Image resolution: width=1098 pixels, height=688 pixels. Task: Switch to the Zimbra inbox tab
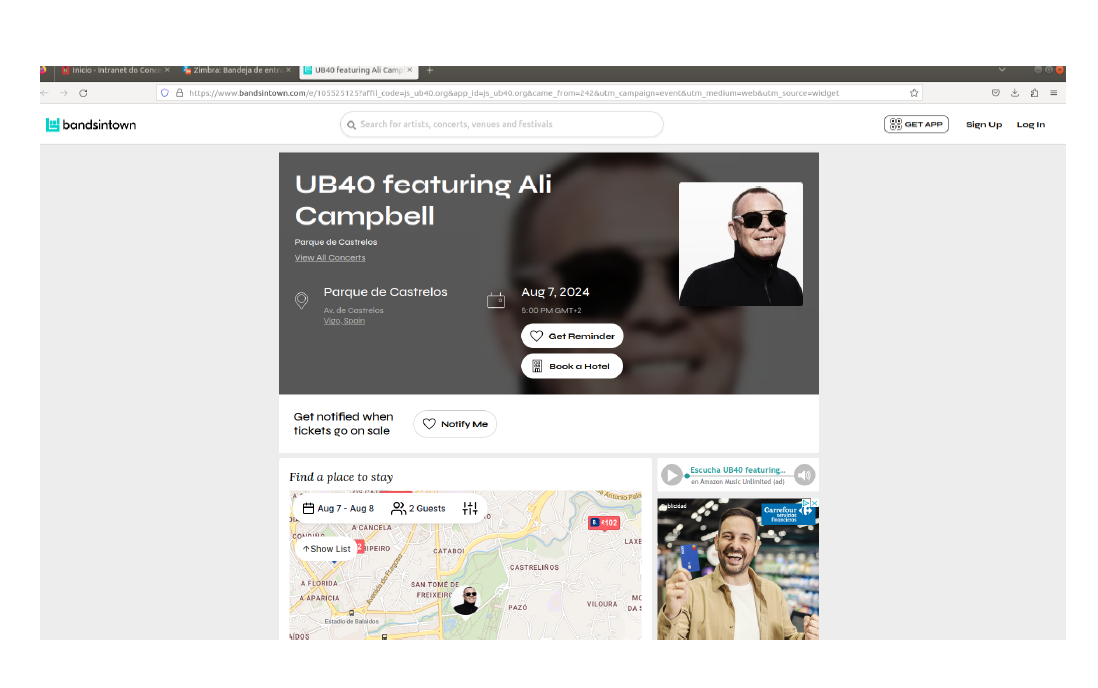click(237, 70)
